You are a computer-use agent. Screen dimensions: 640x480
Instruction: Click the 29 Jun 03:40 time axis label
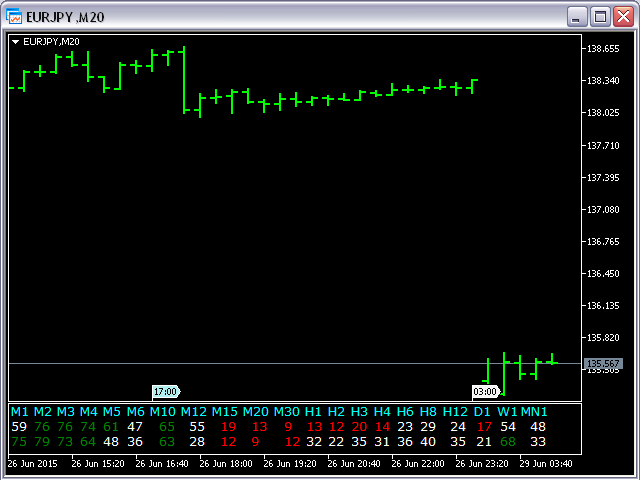click(x=546, y=464)
